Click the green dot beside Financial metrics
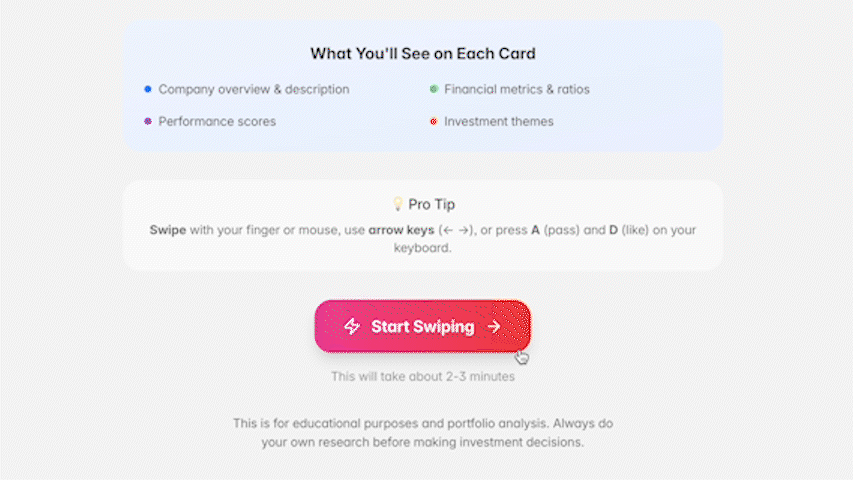The height and width of the screenshot is (480, 854). [434, 89]
